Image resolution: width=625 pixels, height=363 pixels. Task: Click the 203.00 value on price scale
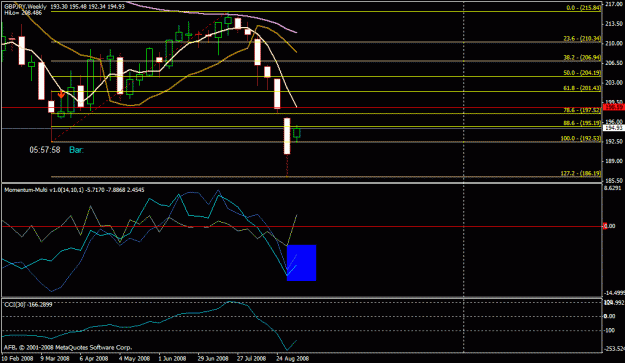614,82
